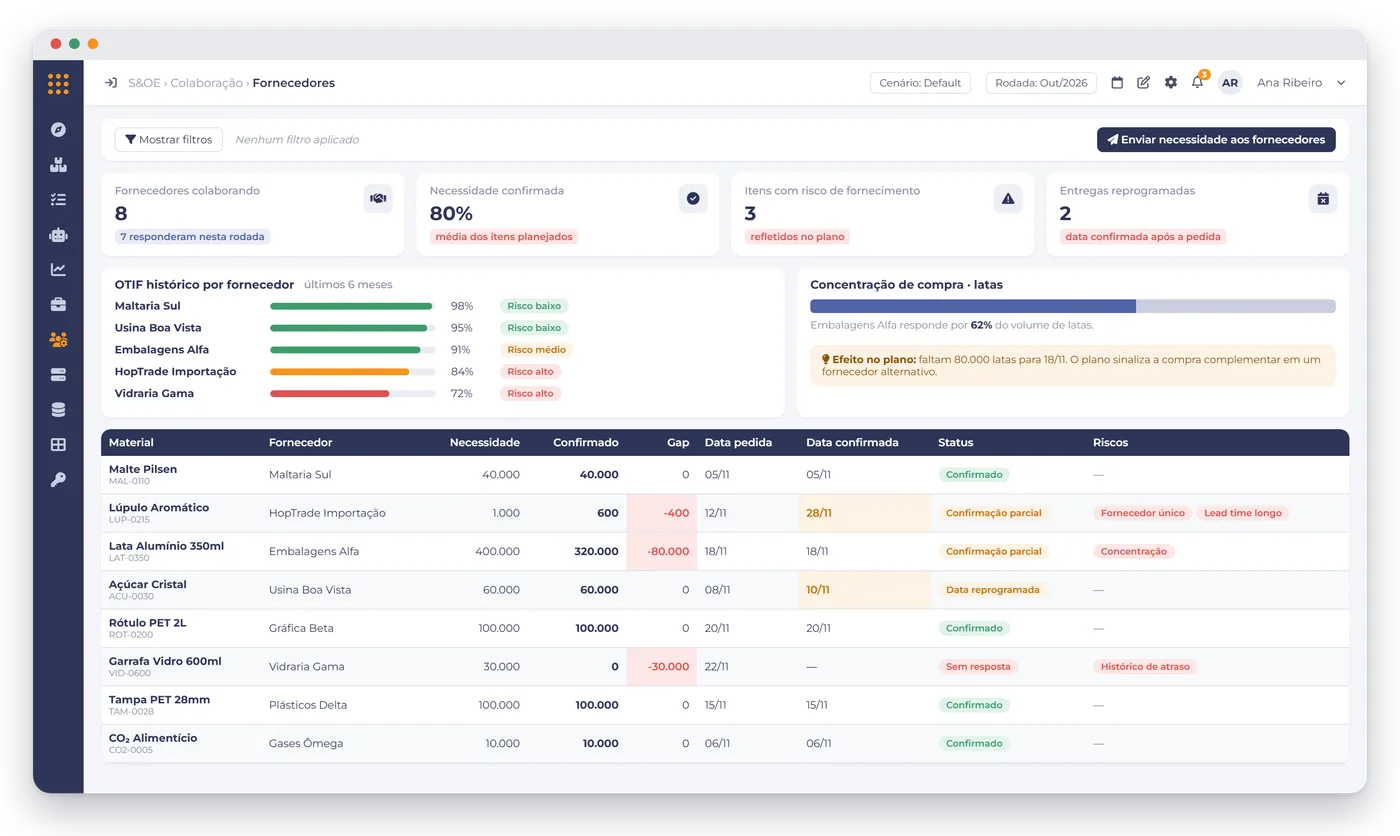The height and width of the screenshot is (836, 1400).
Task: Go to Colaboração in the breadcrumb
Action: point(206,83)
